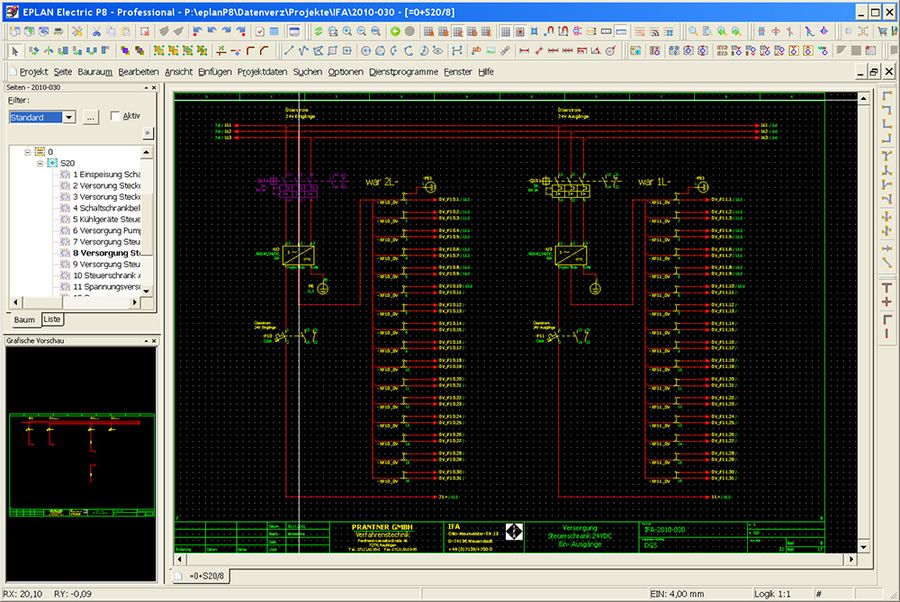
Task: Select page '5 Kühlgeräte Steu' in tree
Action: click(100, 219)
